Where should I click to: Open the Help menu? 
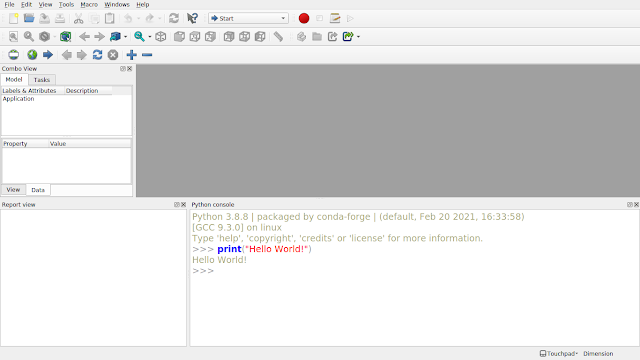pyautogui.click(x=142, y=4)
